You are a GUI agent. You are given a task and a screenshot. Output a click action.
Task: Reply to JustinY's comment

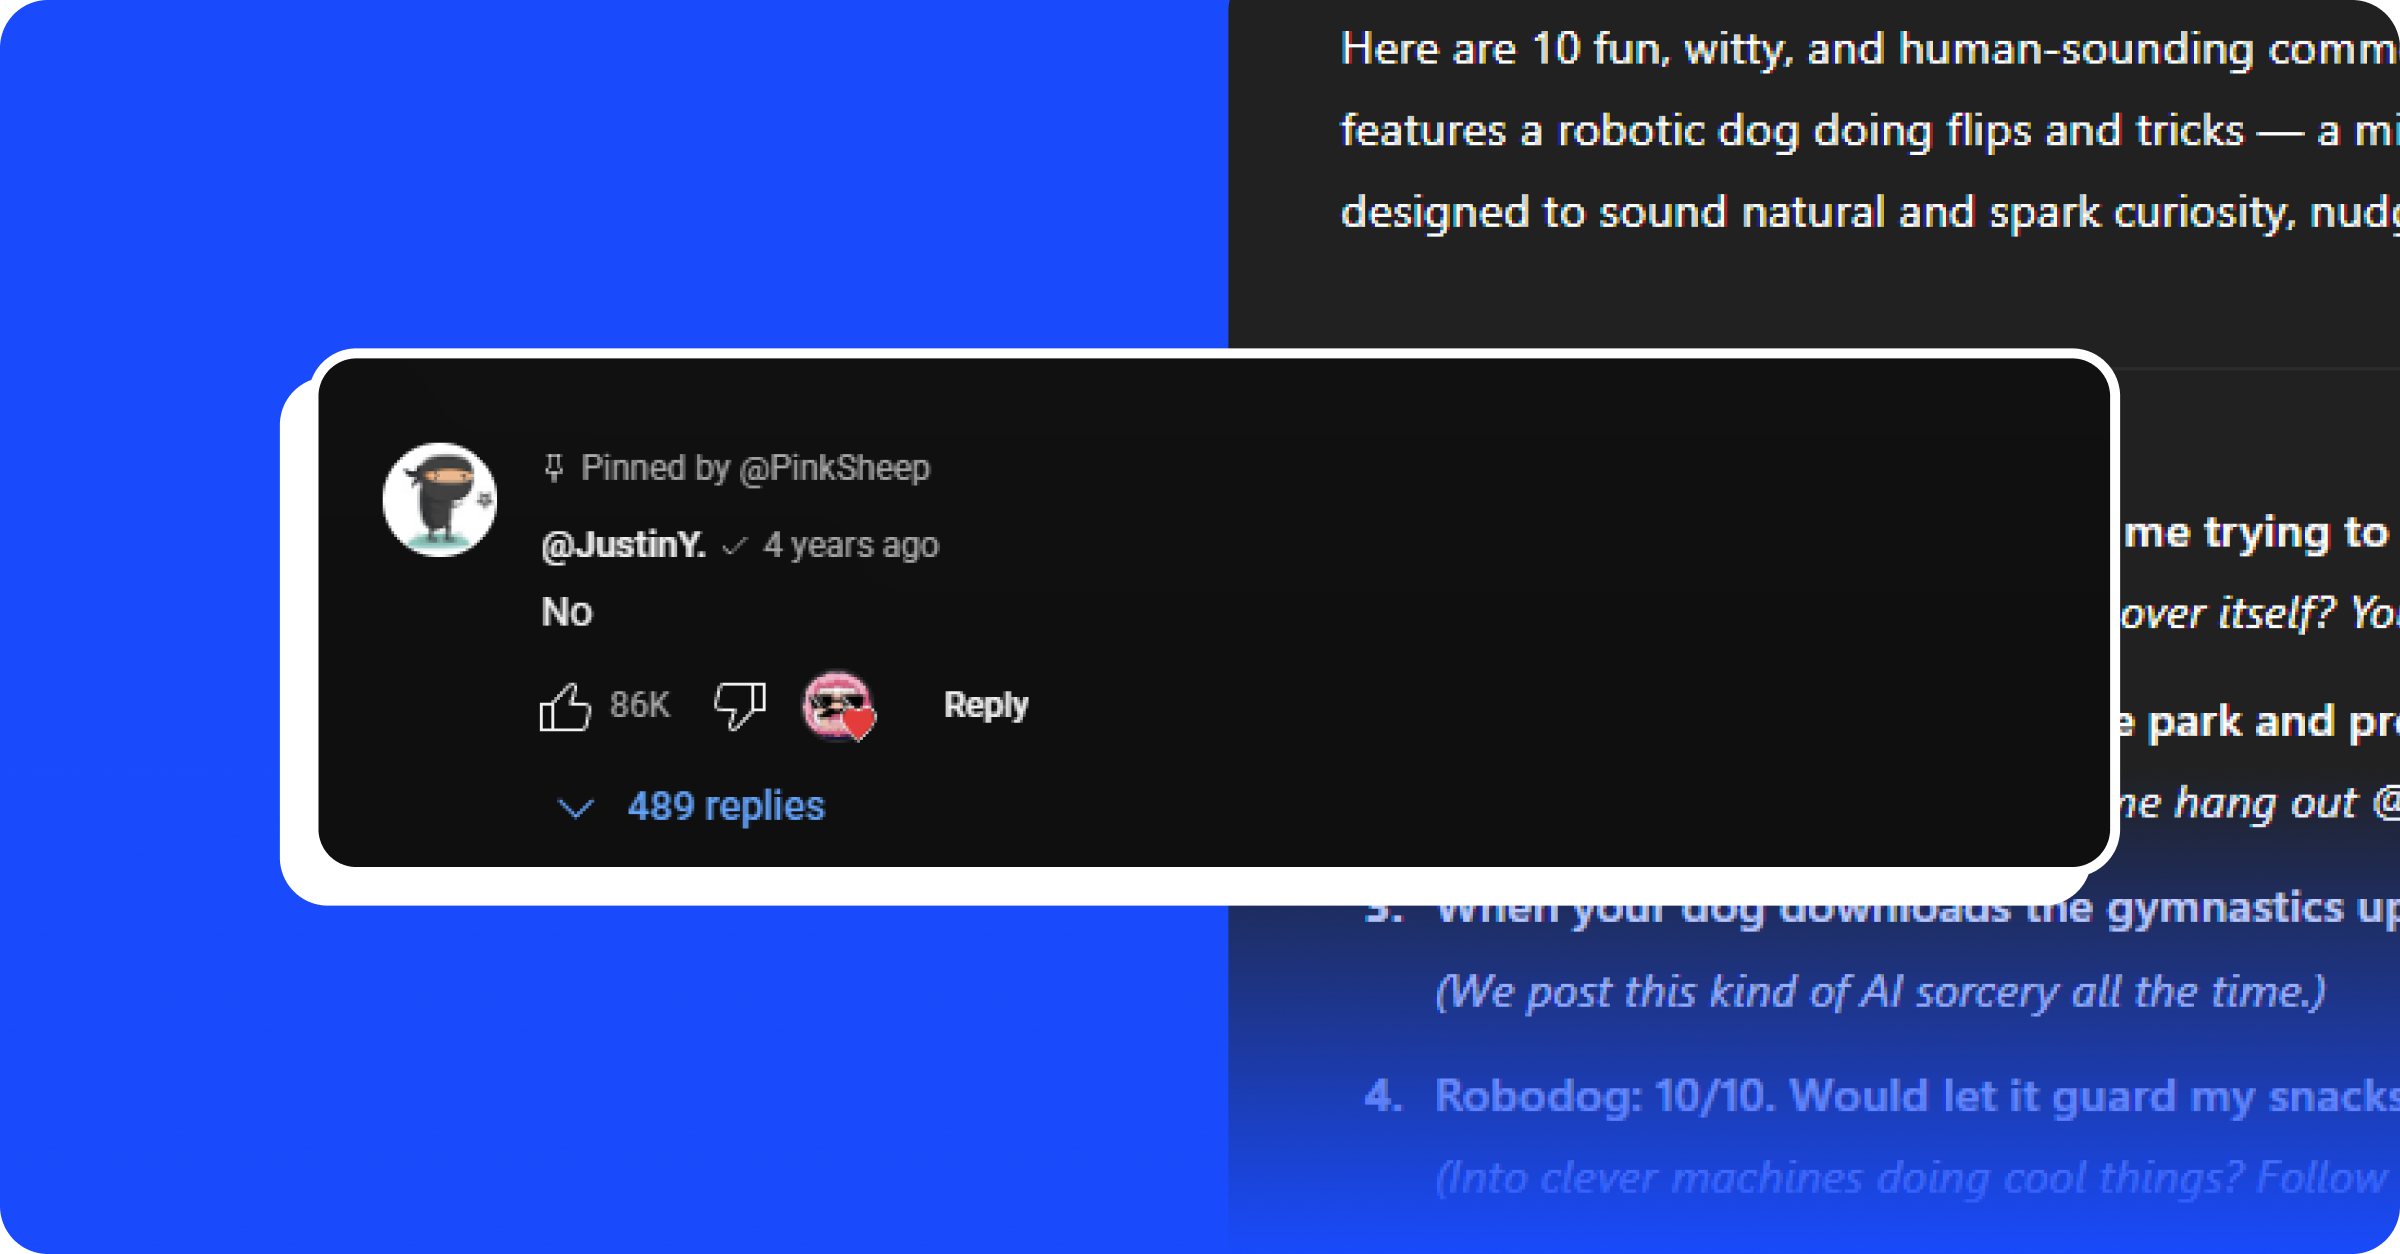[x=986, y=705]
